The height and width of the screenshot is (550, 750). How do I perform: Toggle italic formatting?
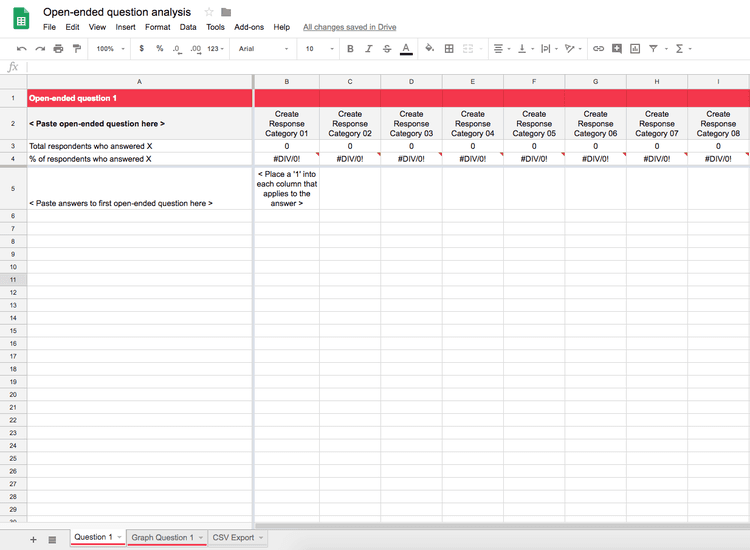pos(368,49)
